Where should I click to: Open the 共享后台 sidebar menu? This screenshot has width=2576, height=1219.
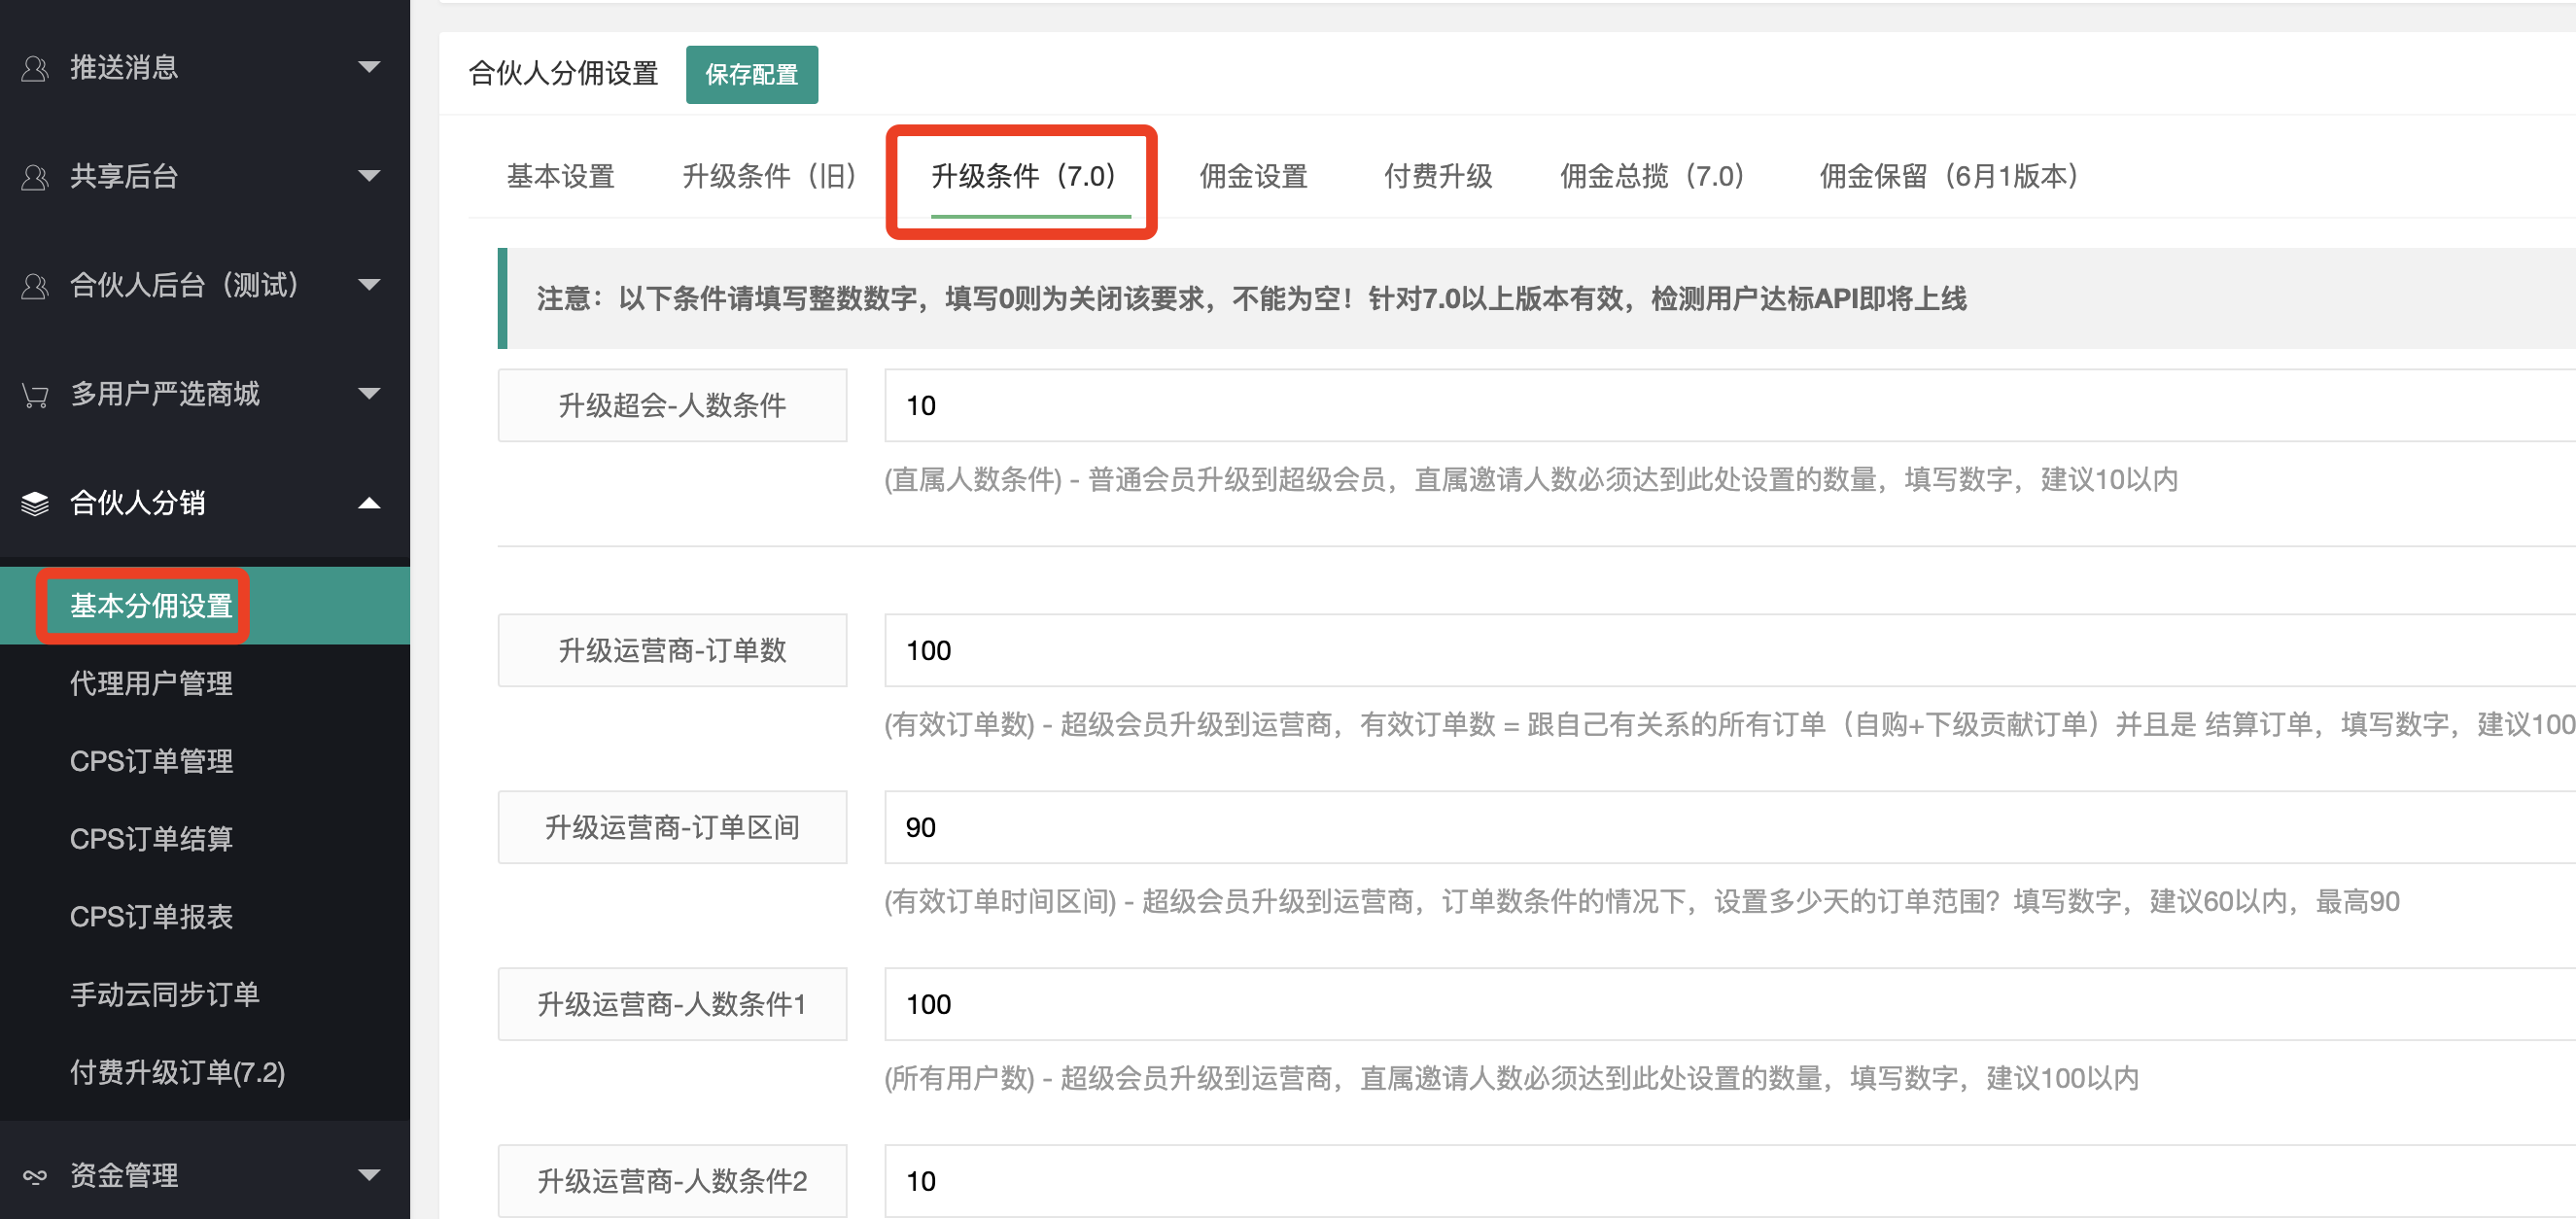point(205,176)
